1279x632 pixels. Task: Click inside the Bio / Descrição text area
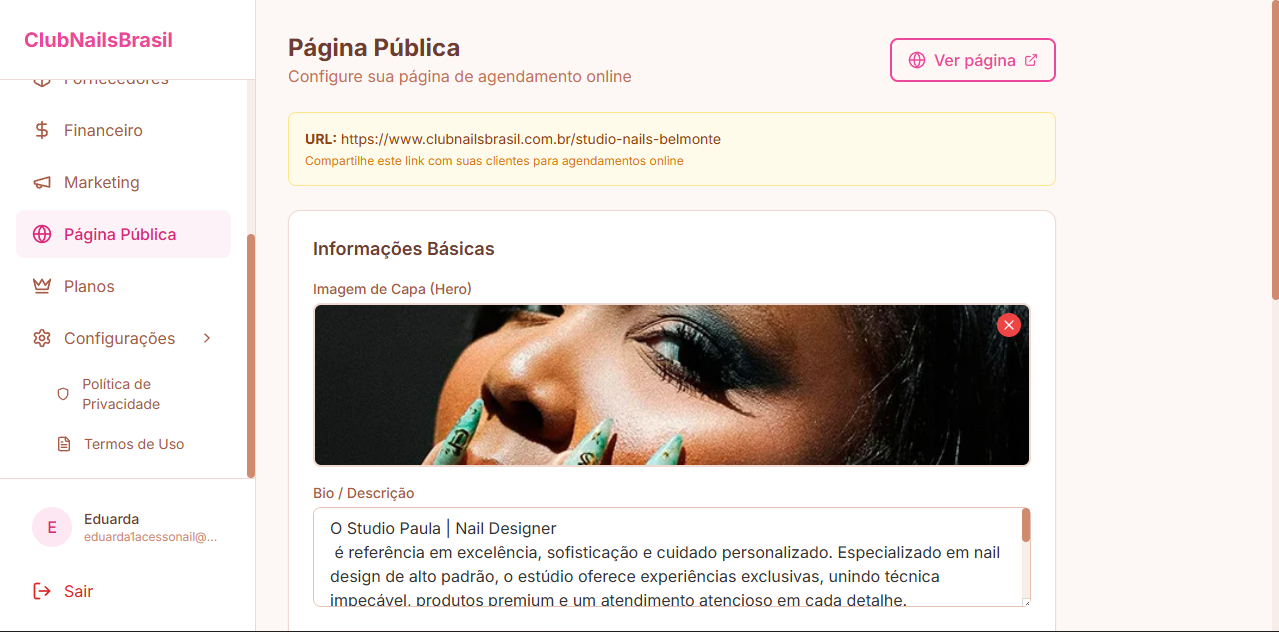pyautogui.click(x=667, y=557)
